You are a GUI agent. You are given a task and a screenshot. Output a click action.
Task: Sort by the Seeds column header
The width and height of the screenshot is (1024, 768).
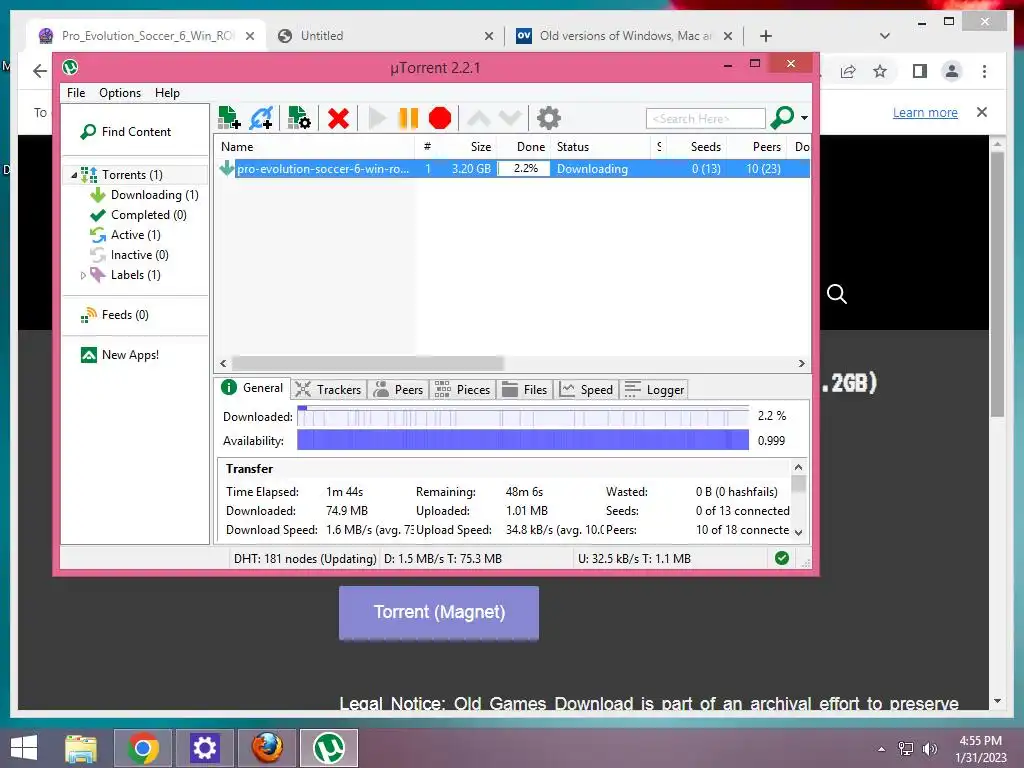coord(705,147)
